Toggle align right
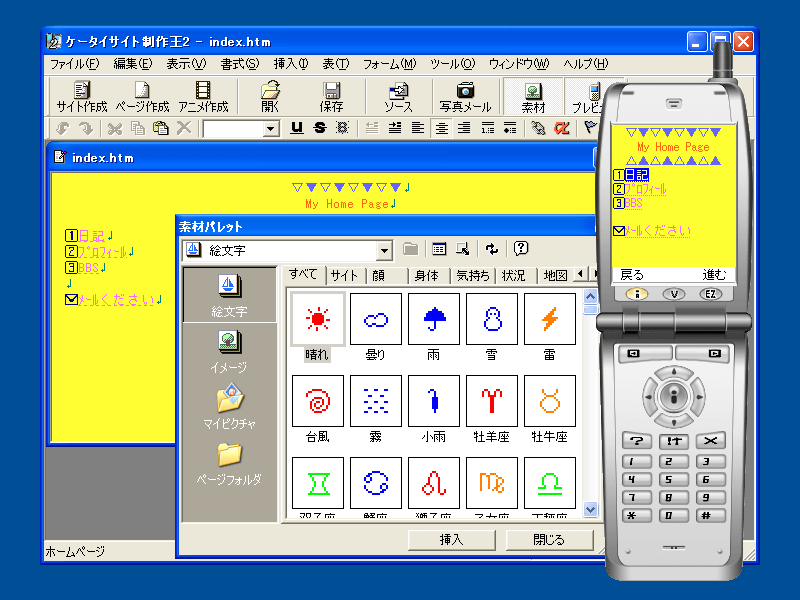The width and height of the screenshot is (800, 600). click(x=464, y=128)
